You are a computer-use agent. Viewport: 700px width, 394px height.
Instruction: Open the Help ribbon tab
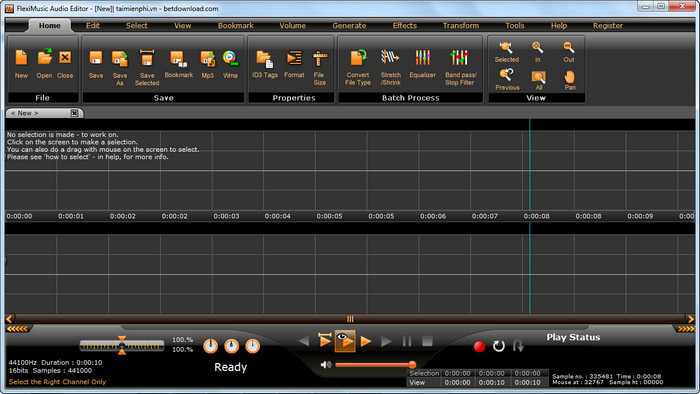[x=558, y=25]
